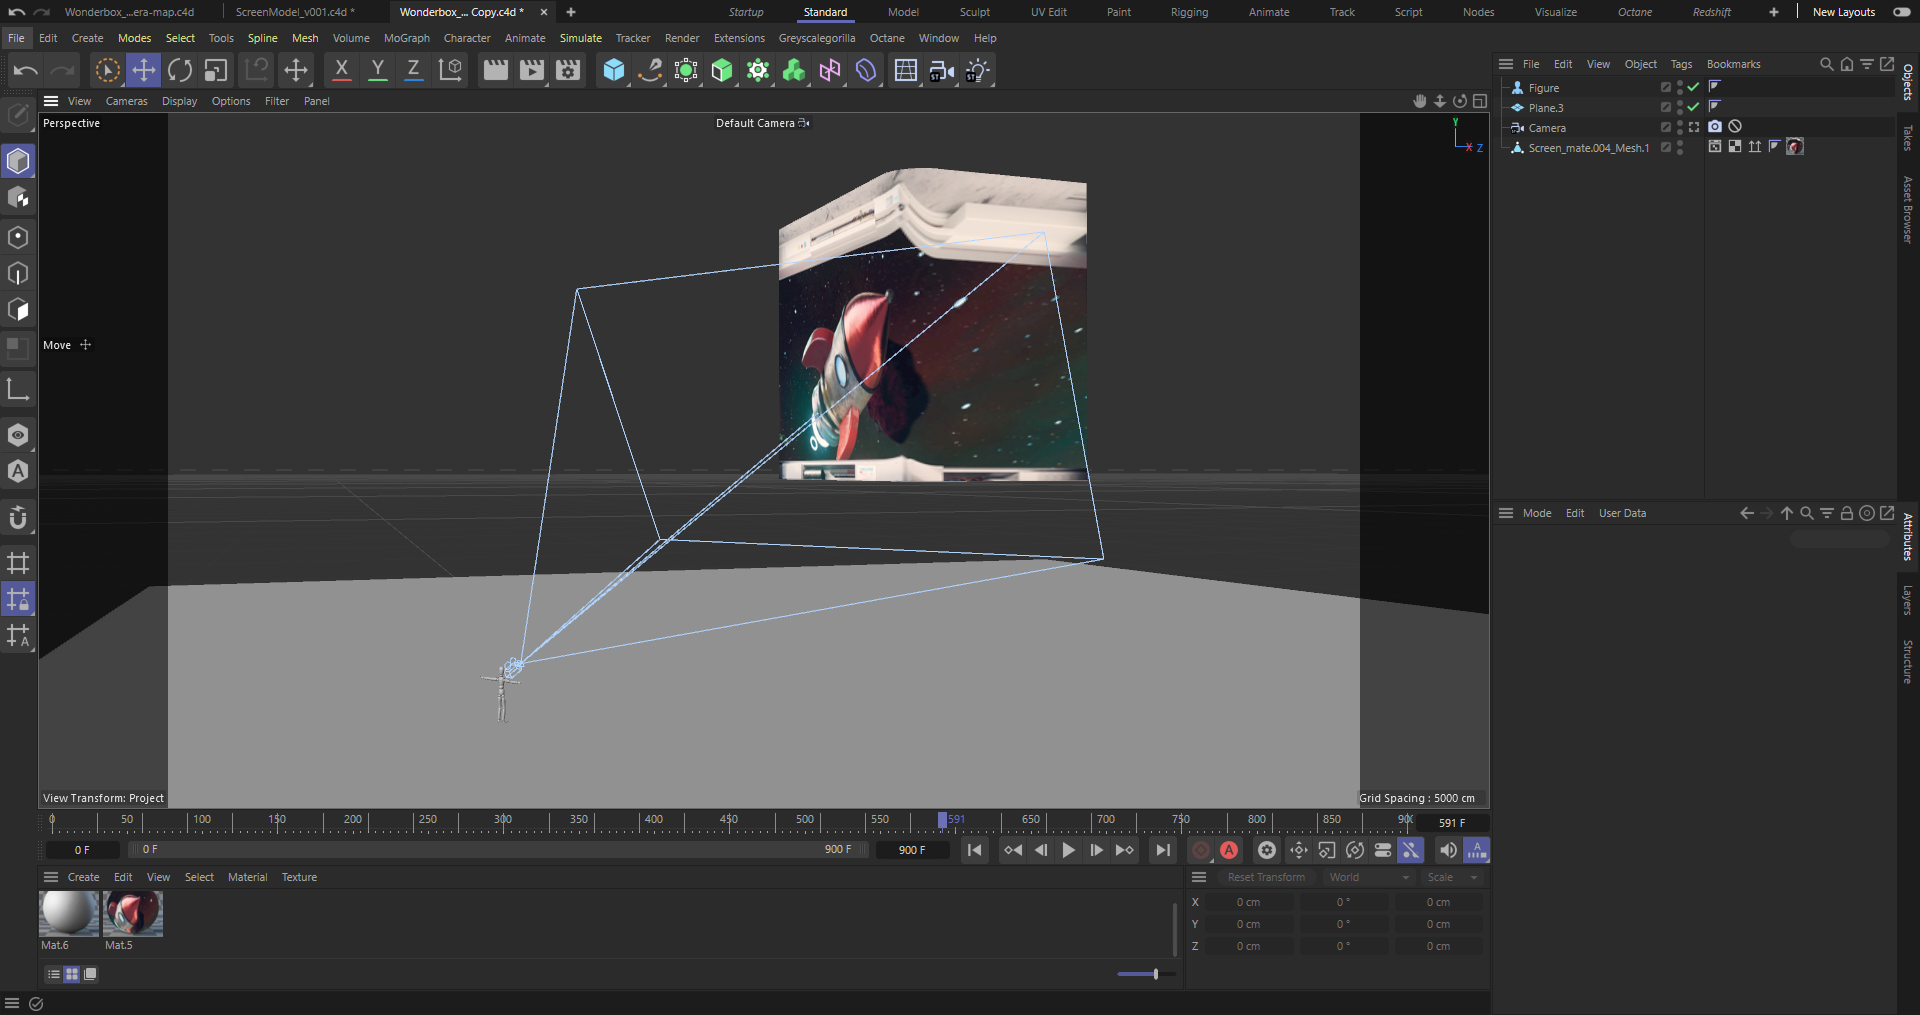The image size is (1920, 1015).
Task: Switch to the UV Edit layout
Action: point(1049,12)
